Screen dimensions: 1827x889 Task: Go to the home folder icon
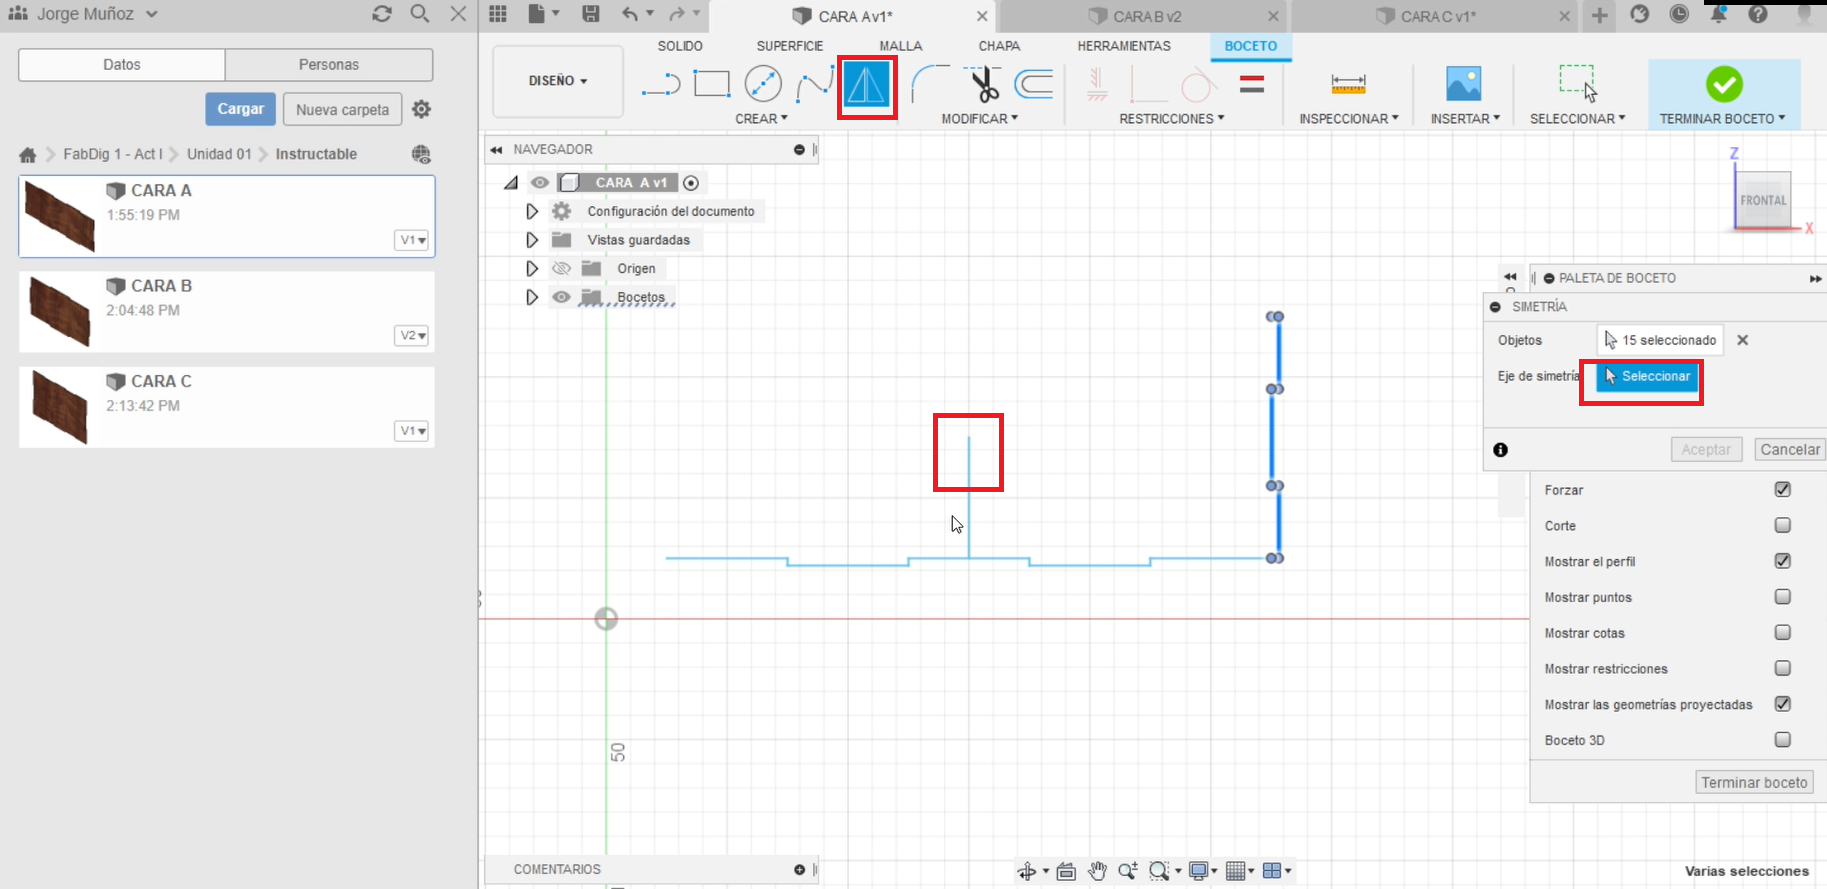pos(28,154)
